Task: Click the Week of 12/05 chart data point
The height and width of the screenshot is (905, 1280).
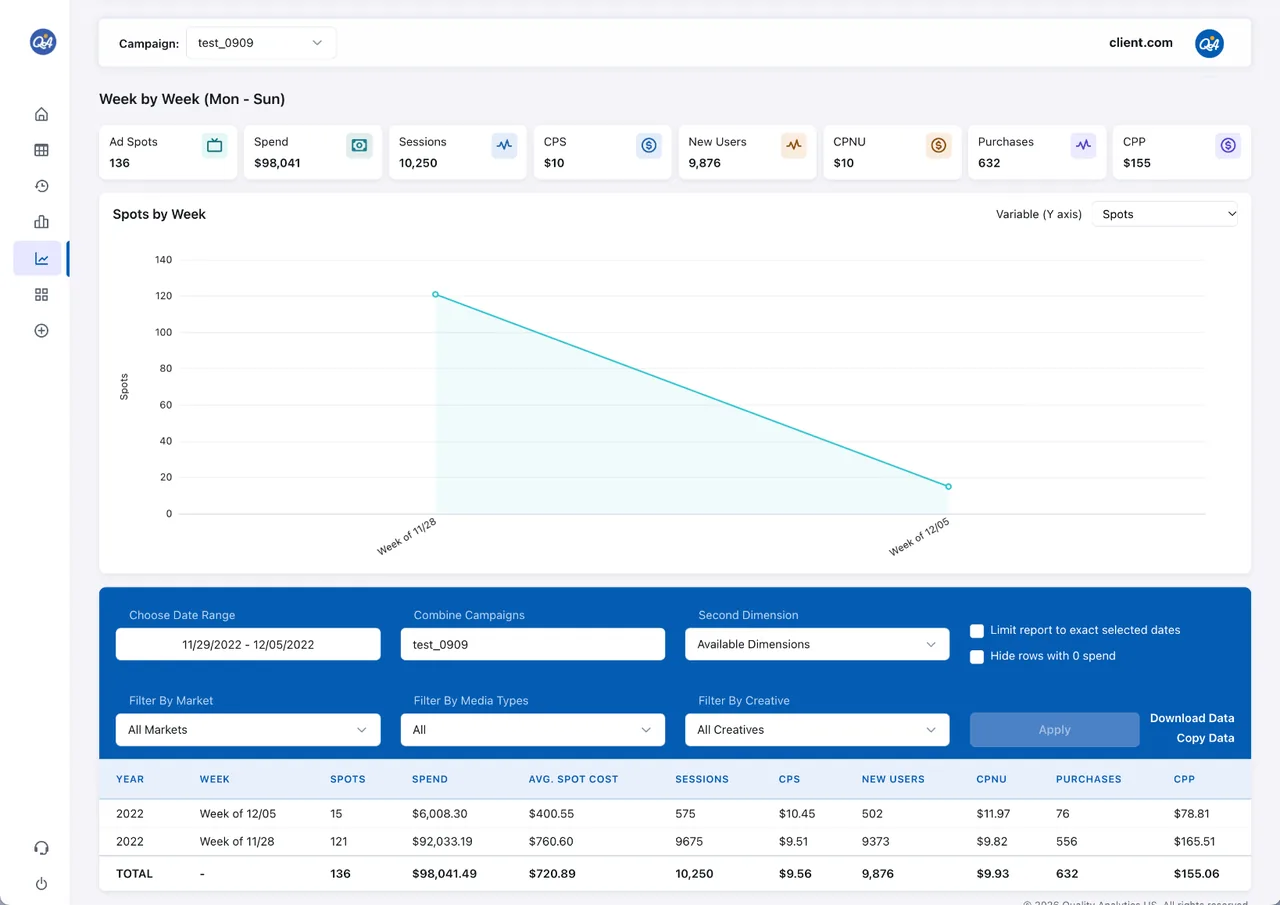Action: [948, 487]
